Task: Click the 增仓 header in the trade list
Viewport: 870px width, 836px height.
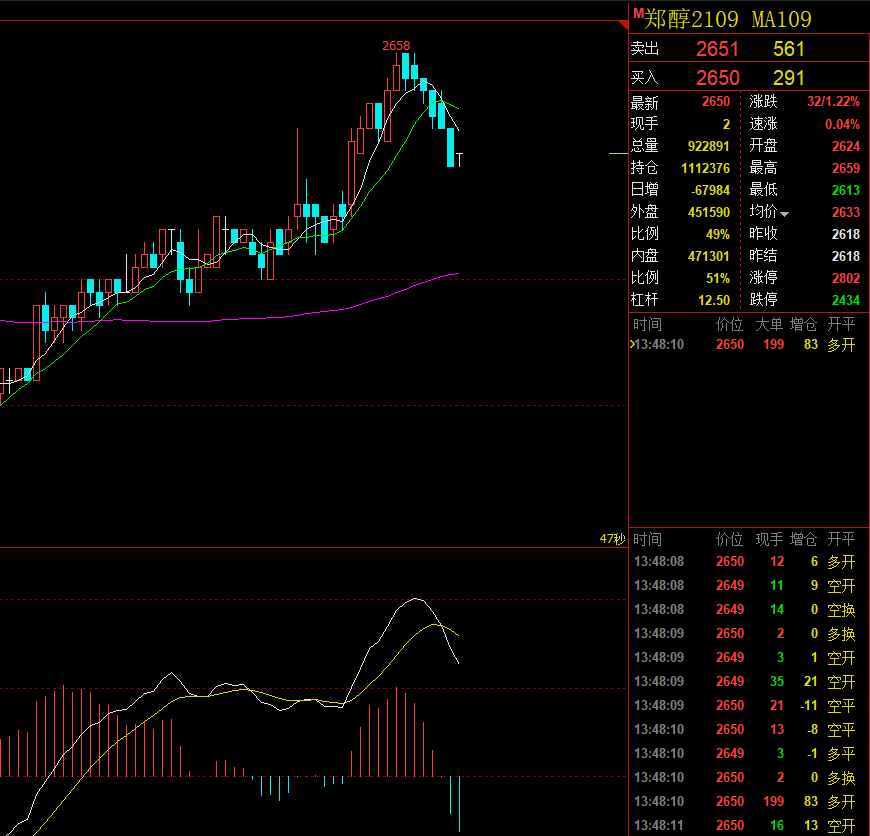Action: 803,539
